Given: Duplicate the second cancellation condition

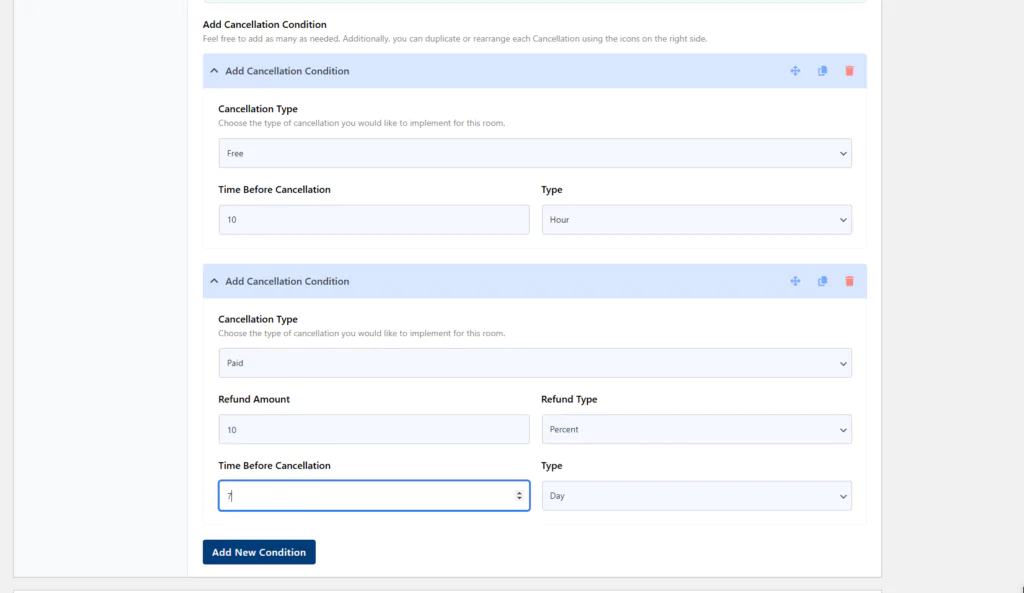Looking at the screenshot, I should [822, 281].
